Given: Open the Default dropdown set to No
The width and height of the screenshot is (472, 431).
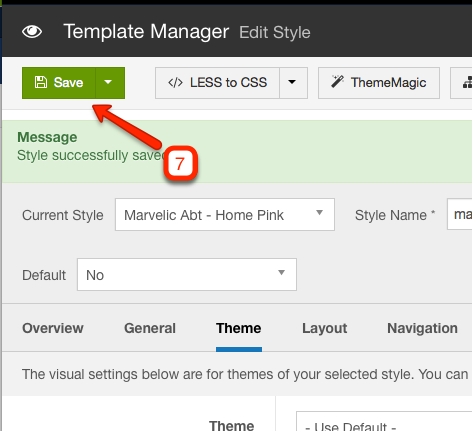Looking at the screenshot, I should [187, 274].
